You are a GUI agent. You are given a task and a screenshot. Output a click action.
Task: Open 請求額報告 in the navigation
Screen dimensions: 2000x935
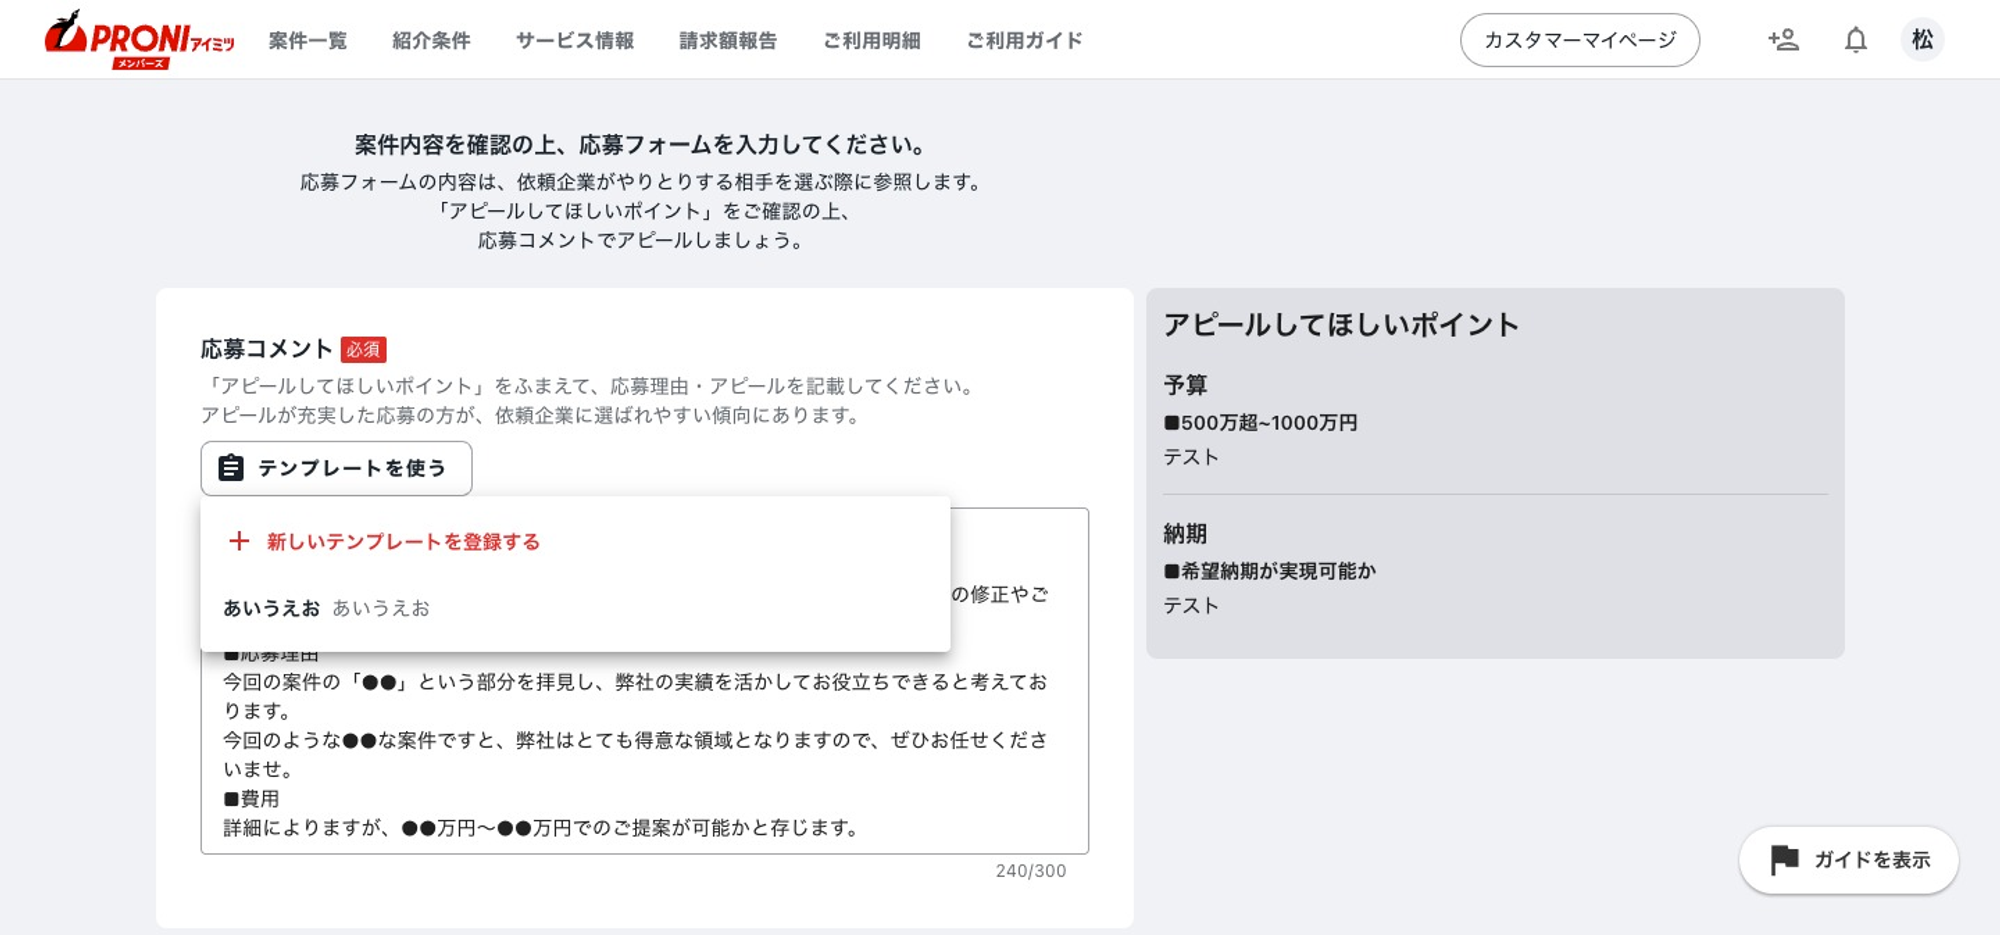tap(728, 40)
